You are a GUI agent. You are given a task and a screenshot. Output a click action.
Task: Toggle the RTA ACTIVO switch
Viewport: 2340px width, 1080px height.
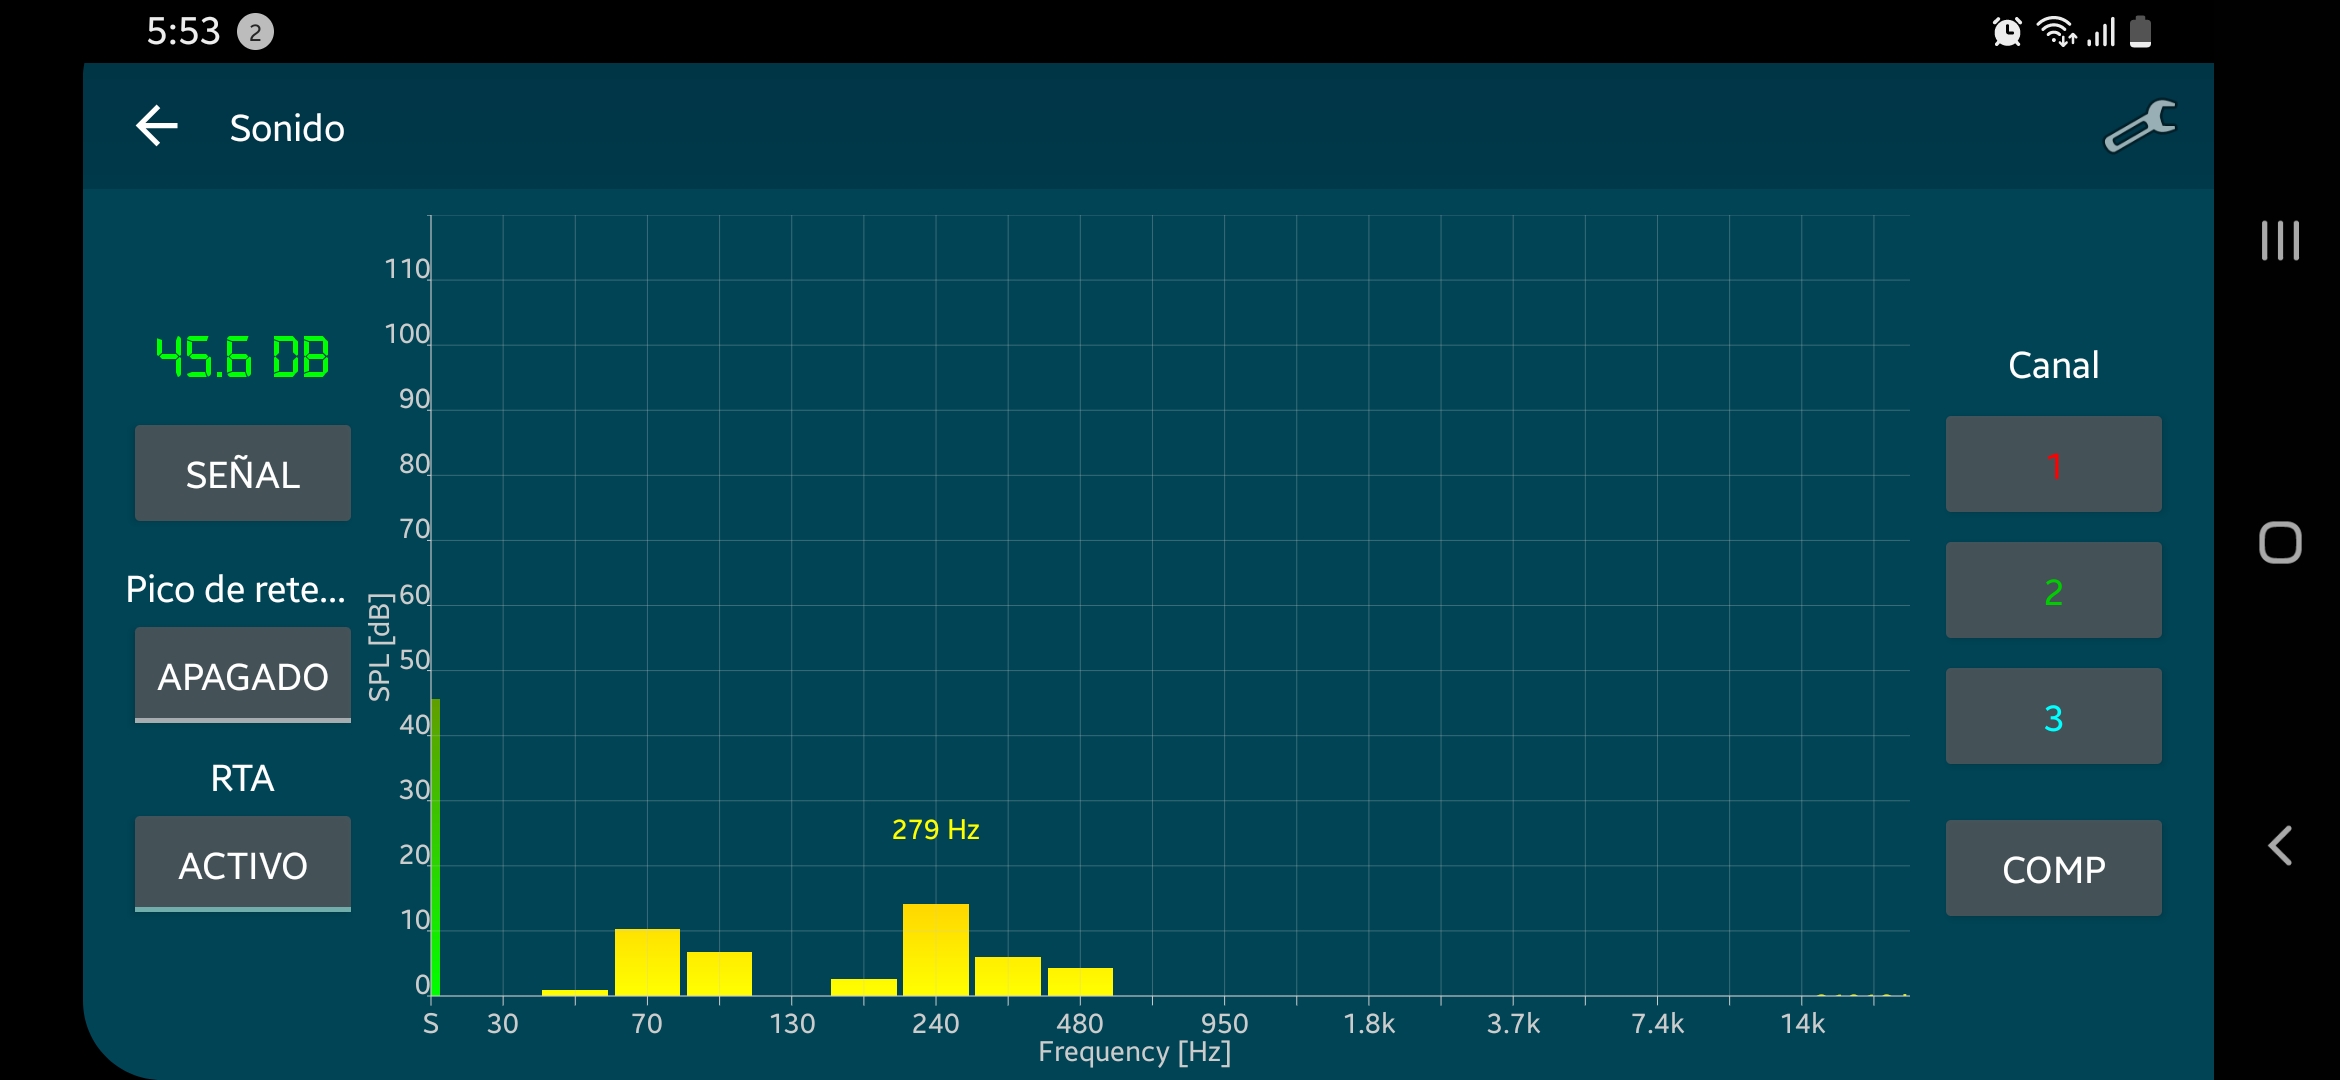coord(243,864)
